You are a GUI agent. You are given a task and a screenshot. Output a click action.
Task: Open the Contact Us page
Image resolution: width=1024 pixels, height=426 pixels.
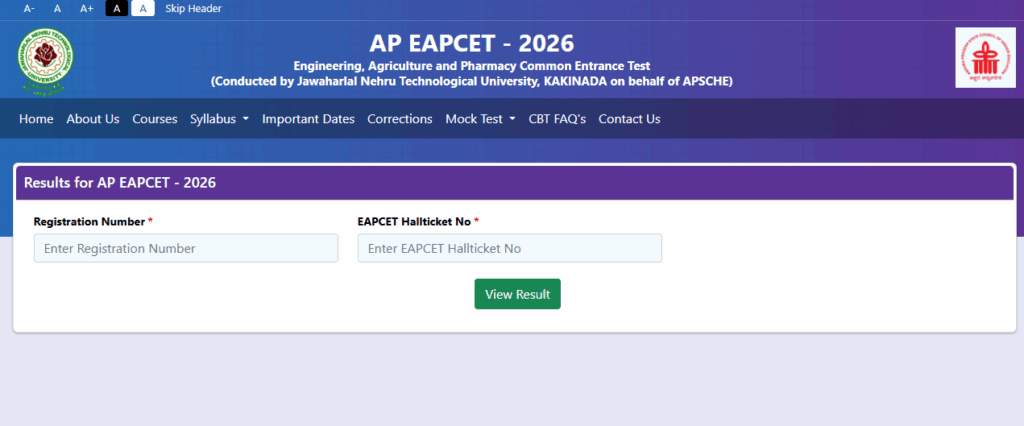(x=630, y=119)
